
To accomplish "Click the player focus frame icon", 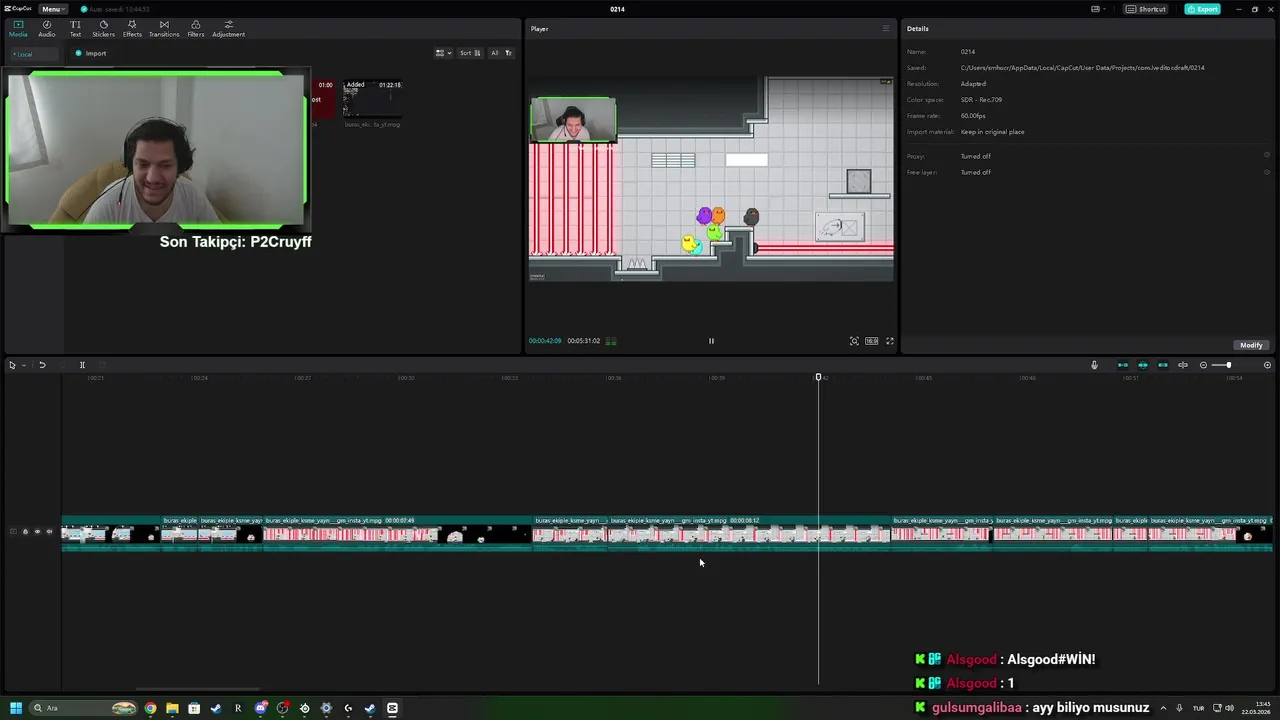I will point(854,341).
